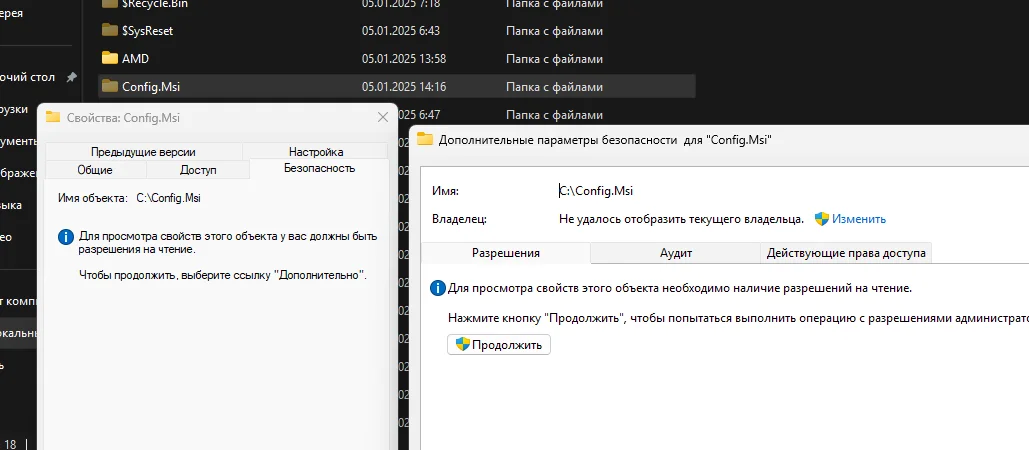Viewport: 1029px width, 450px height.
Task: Click the $Recycle.Bin folder icon
Action: 110,4
